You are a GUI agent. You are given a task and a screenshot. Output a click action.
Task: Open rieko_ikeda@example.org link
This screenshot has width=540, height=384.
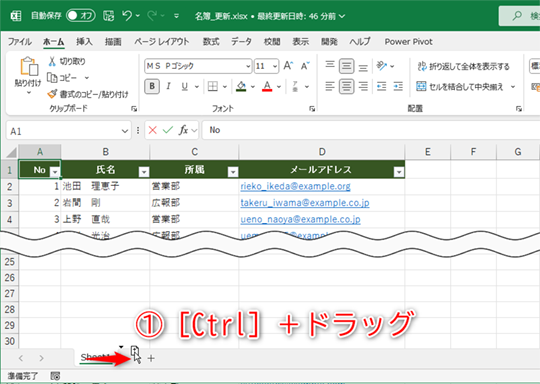click(295, 186)
